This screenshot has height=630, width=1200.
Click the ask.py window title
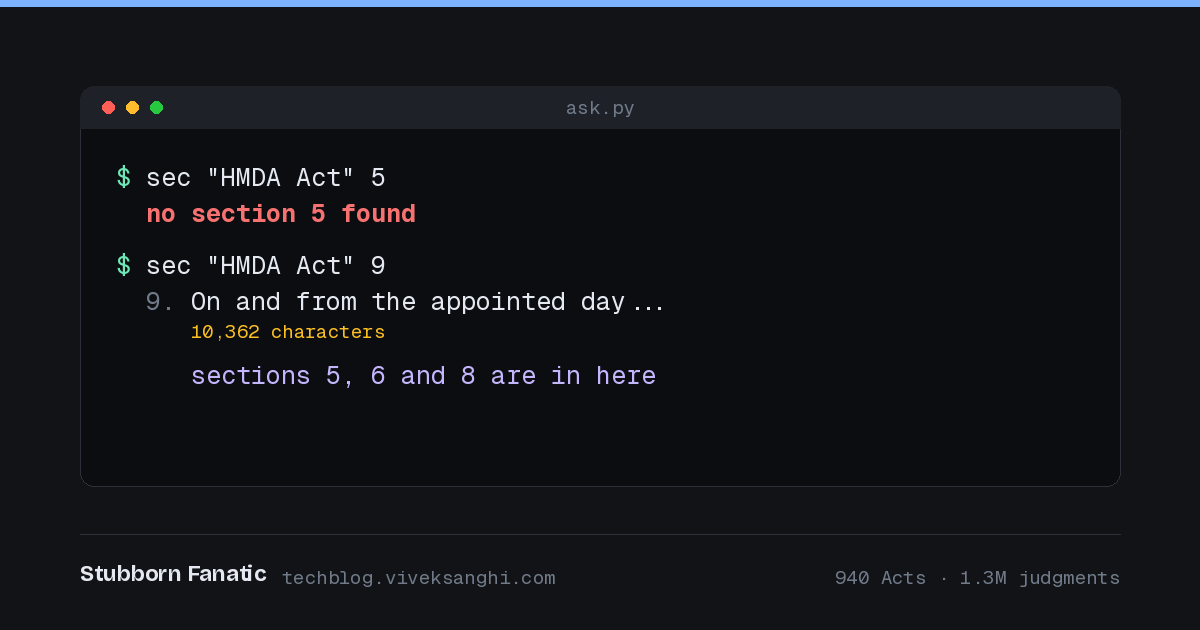[x=600, y=108]
